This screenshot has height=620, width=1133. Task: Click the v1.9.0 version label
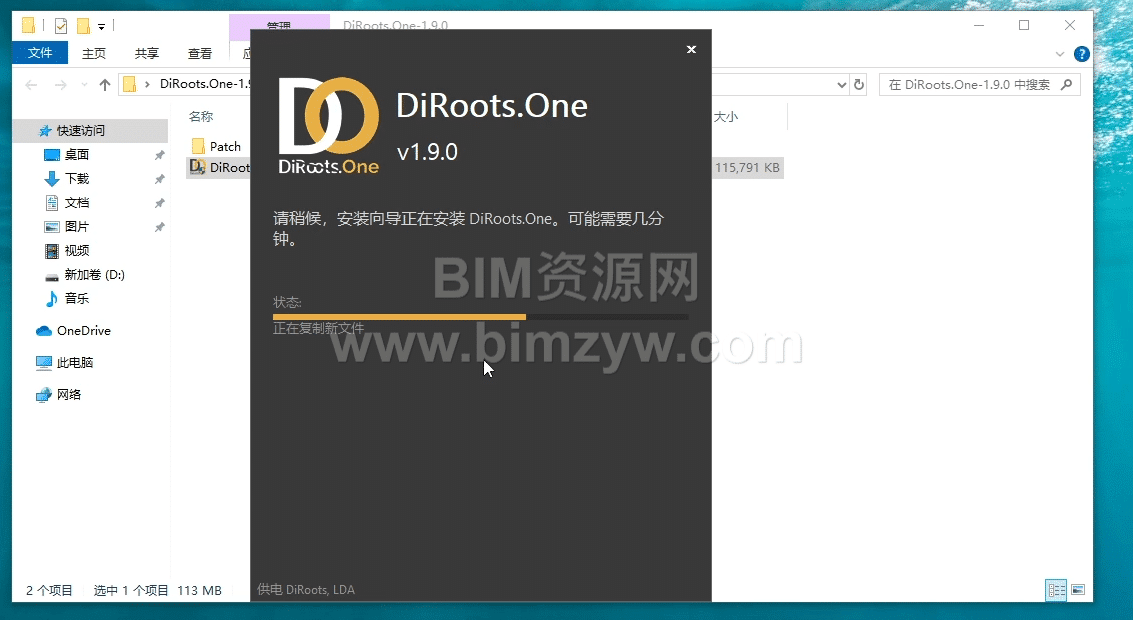(x=427, y=152)
